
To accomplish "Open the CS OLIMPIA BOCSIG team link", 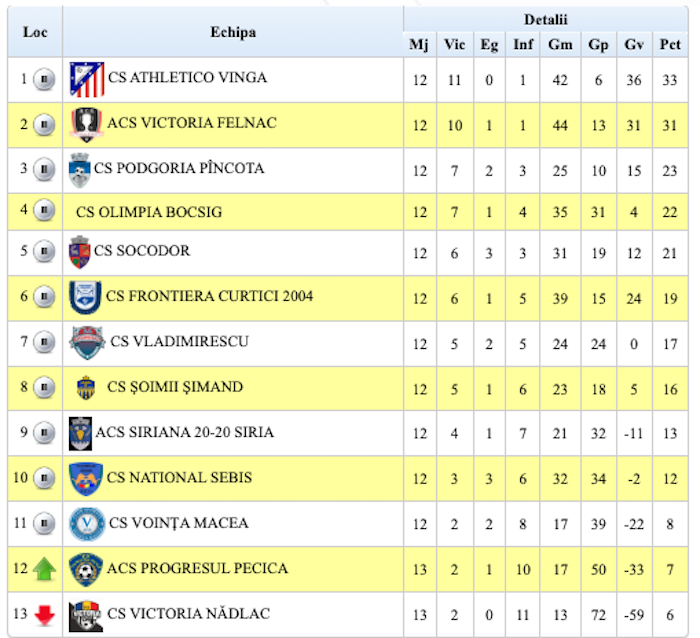I will pyautogui.click(x=149, y=212).
